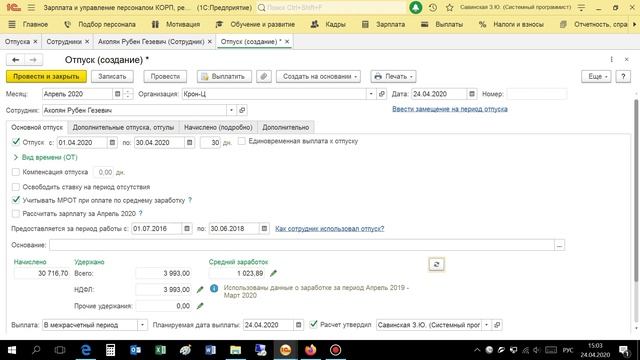
Task: Go back with the left arrow button
Action: (x=16, y=60)
